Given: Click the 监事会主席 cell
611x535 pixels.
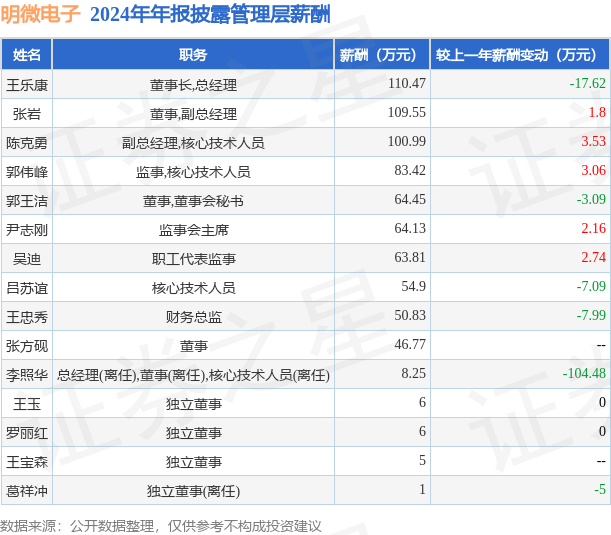Looking at the screenshot, I should (x=193, y=230).
